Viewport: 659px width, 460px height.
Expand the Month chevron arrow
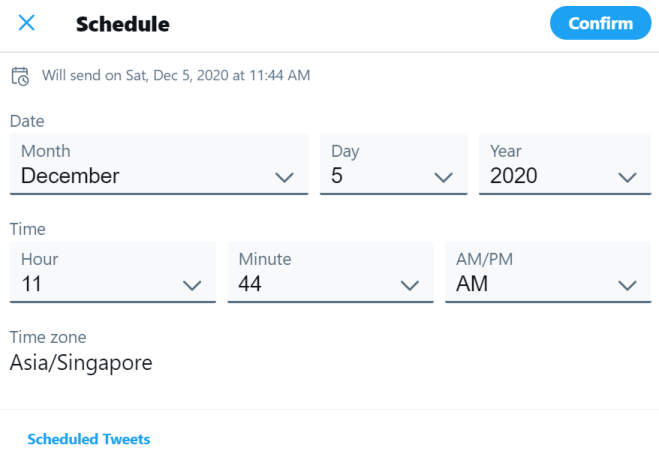tap(284, 177)
